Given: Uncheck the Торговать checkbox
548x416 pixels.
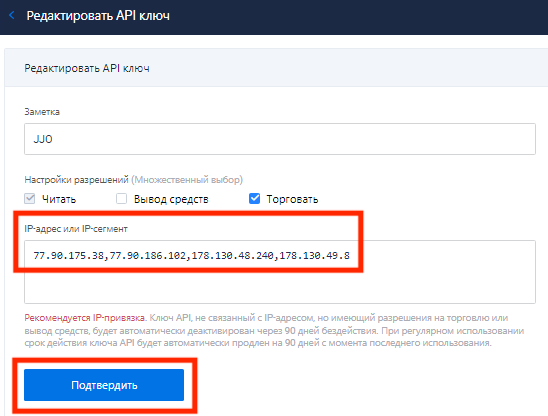Looking at the screenshot, I should 254,199.
